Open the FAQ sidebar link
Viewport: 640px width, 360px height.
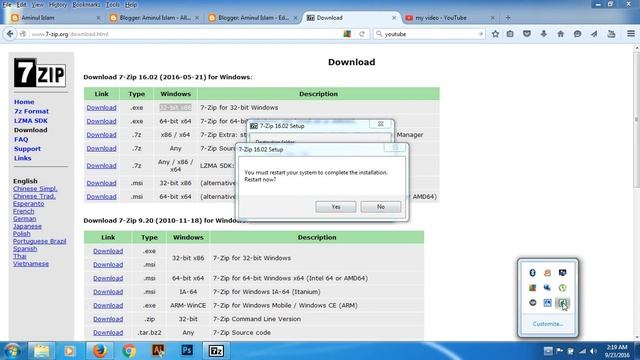[x=21, y=140]
